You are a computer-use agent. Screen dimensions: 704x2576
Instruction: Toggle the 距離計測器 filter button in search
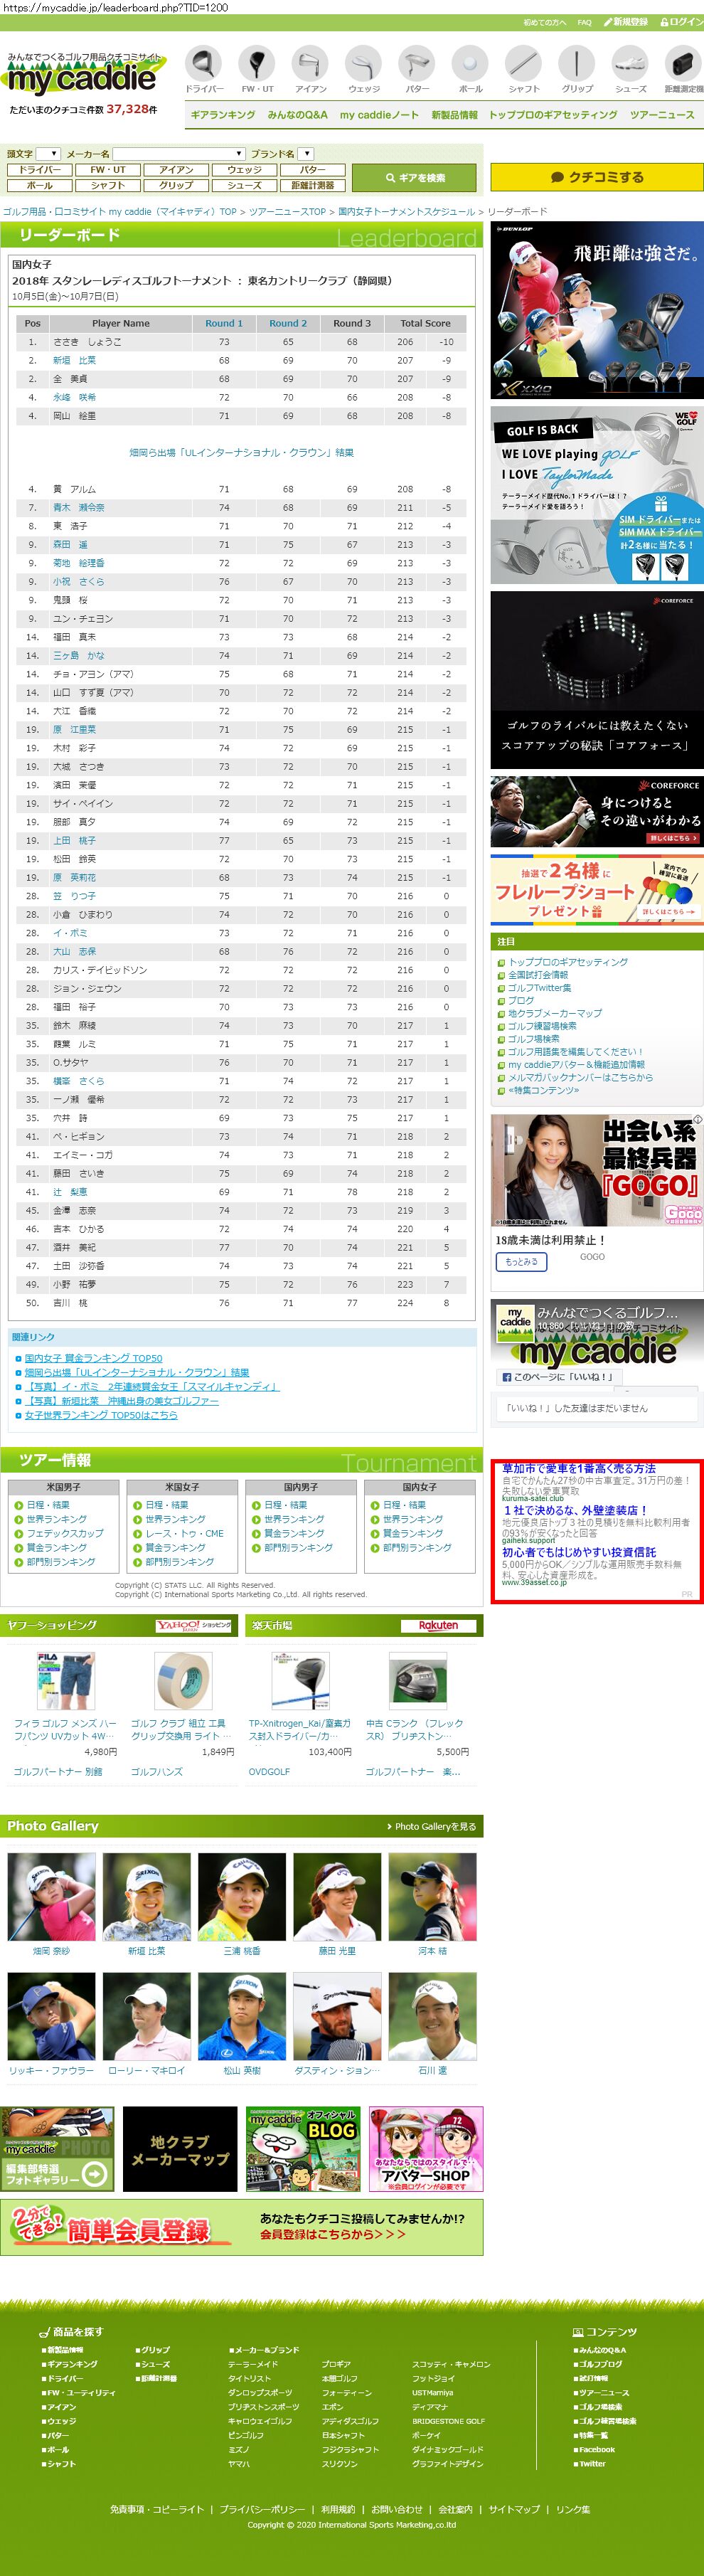click(x=313, y=185)
